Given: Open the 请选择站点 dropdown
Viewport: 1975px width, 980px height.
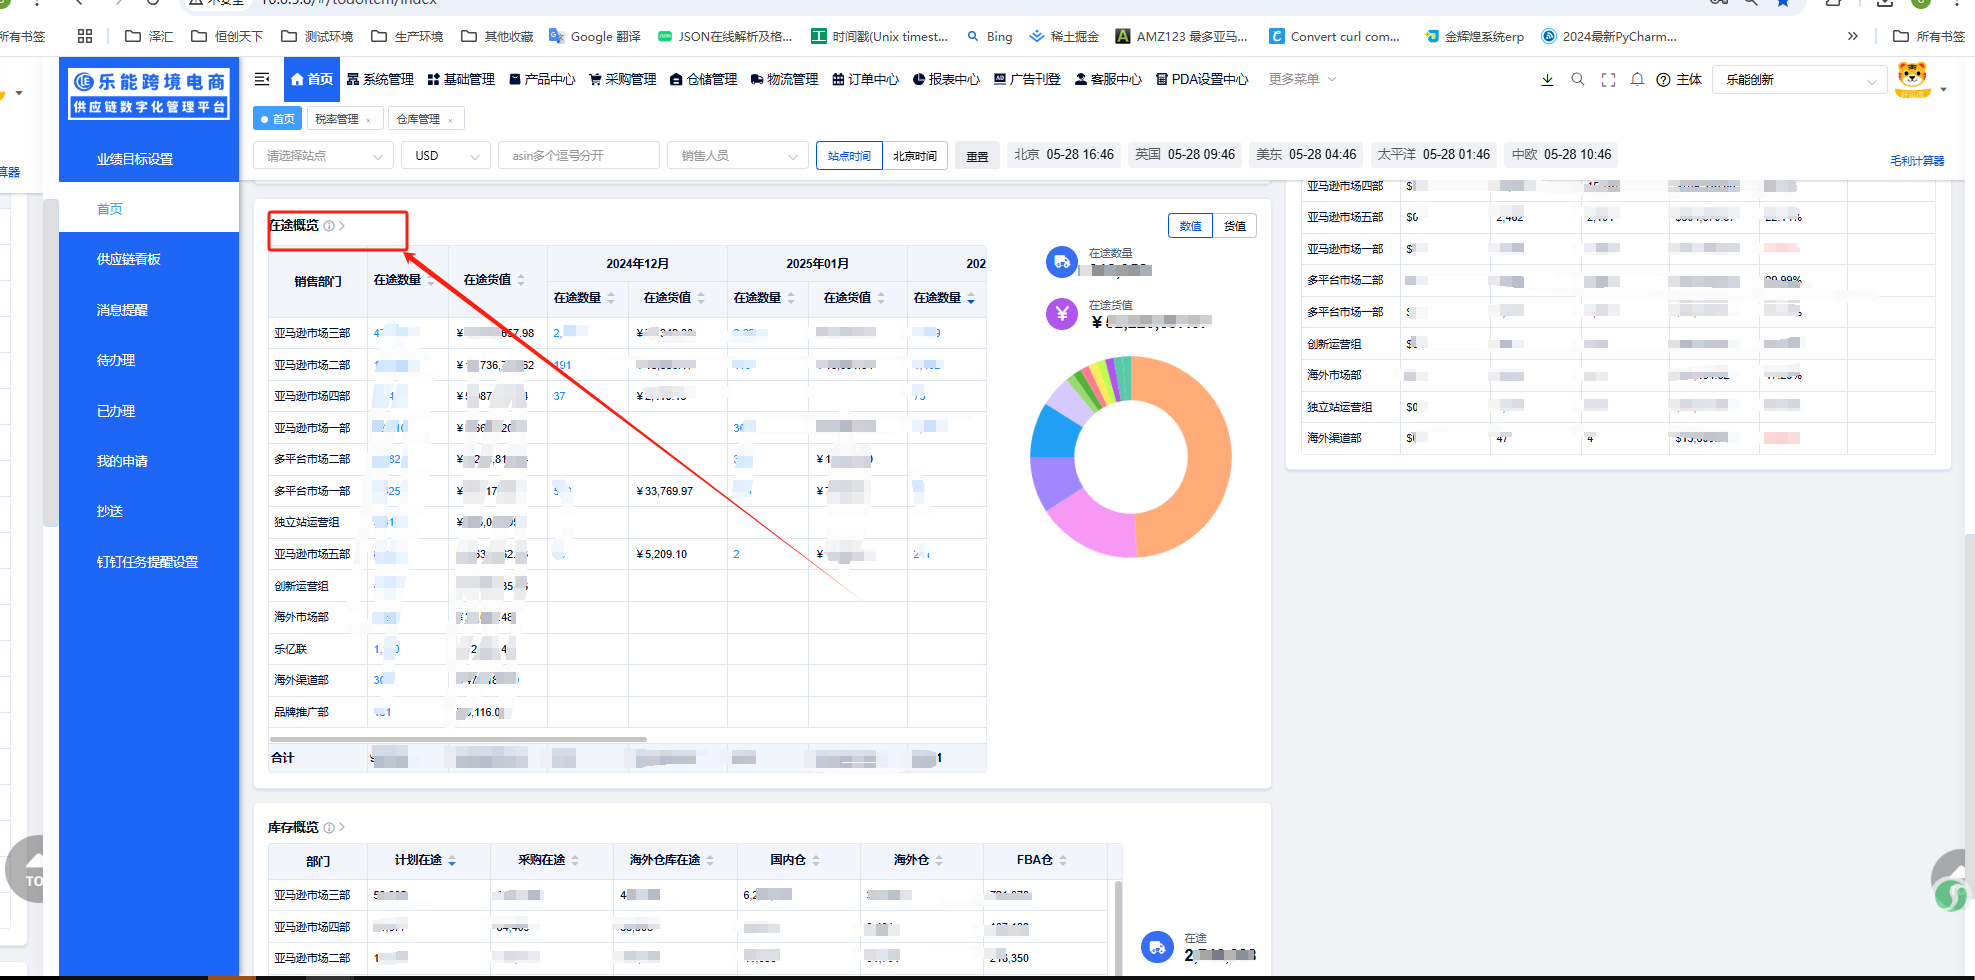Looking at the screenshot, I should [x=323, y=156].
